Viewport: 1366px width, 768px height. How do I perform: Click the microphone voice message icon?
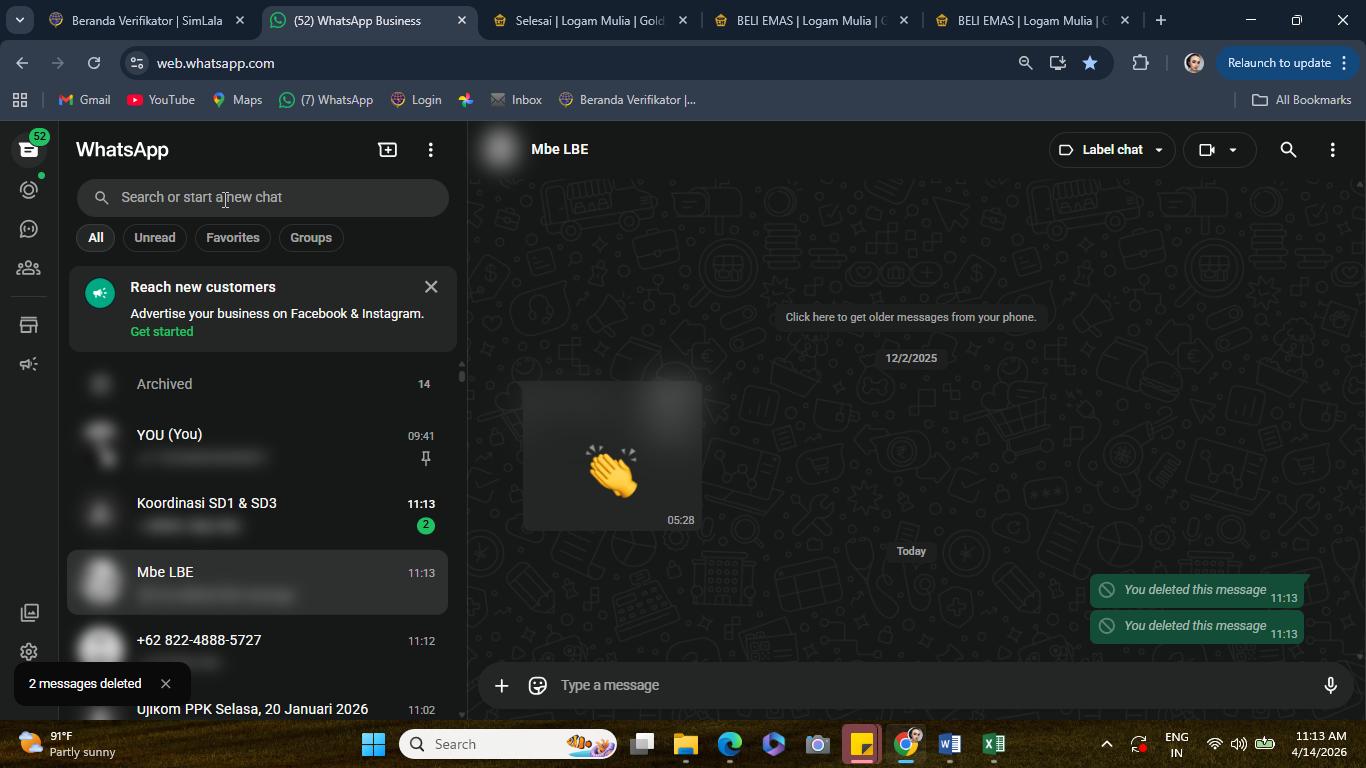tap(1330, 685)
